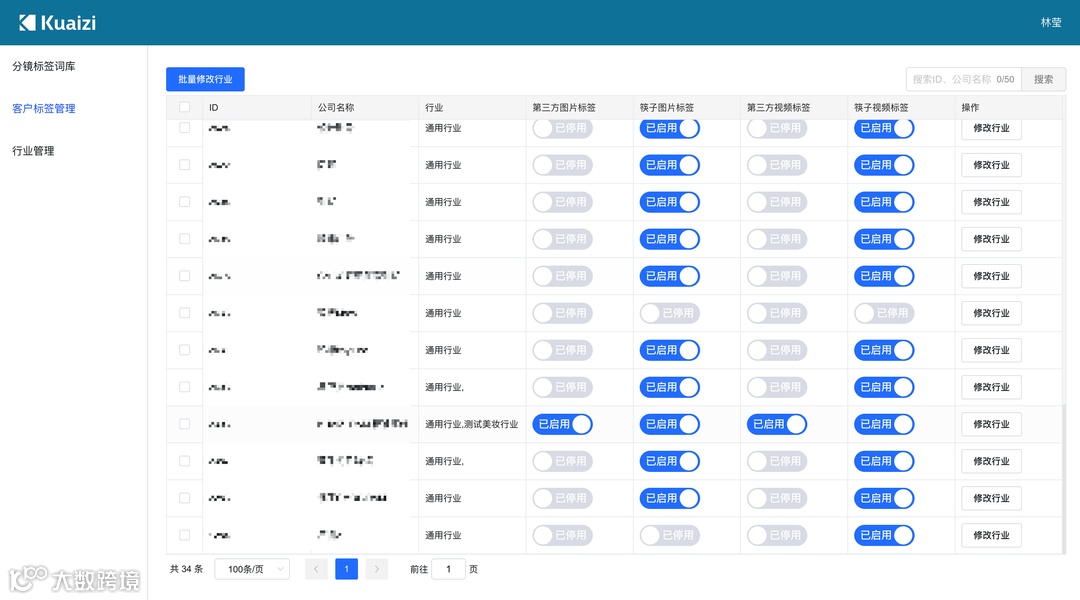Image resolution: width=1080 pixels, height=600 pixels.
Task: Check the first row's checkbox
Action: 183,128
